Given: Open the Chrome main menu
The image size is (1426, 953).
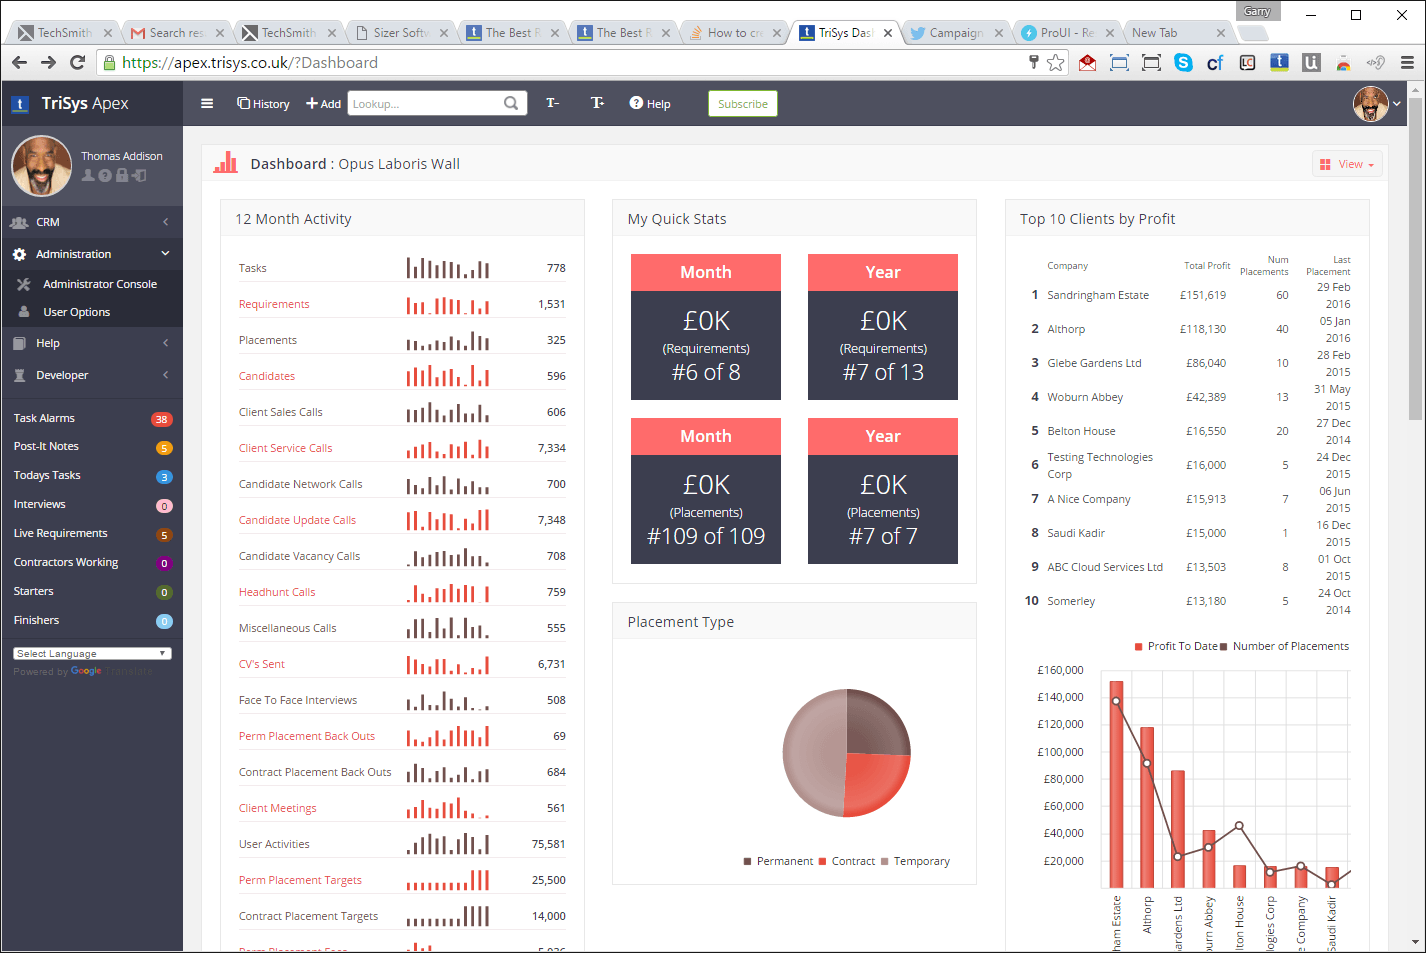Looking at the screenshot, I should 1407,62.
